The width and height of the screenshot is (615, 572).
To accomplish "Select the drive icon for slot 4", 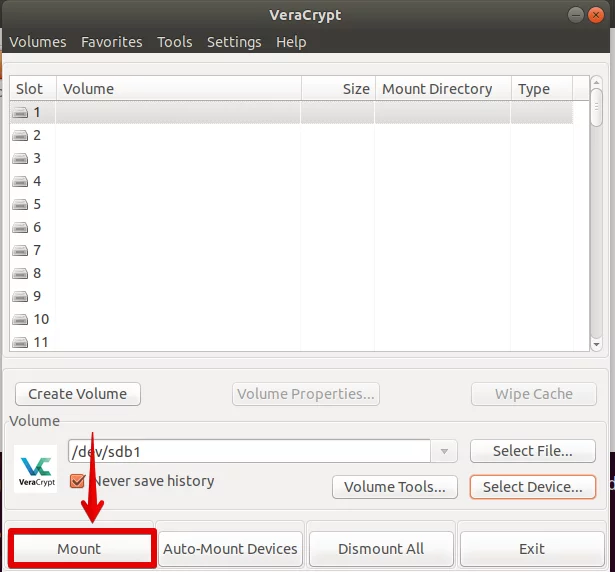I will point(20,181).
